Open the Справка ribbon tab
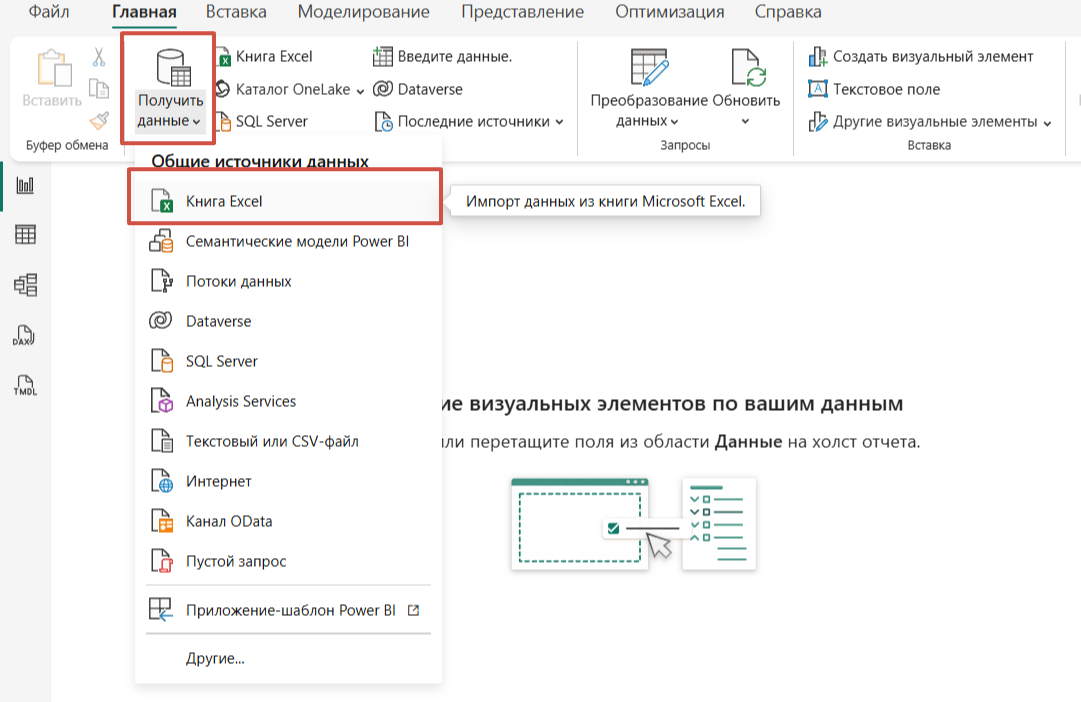This screenshot has height=702, width=1081. coord(788,12)
